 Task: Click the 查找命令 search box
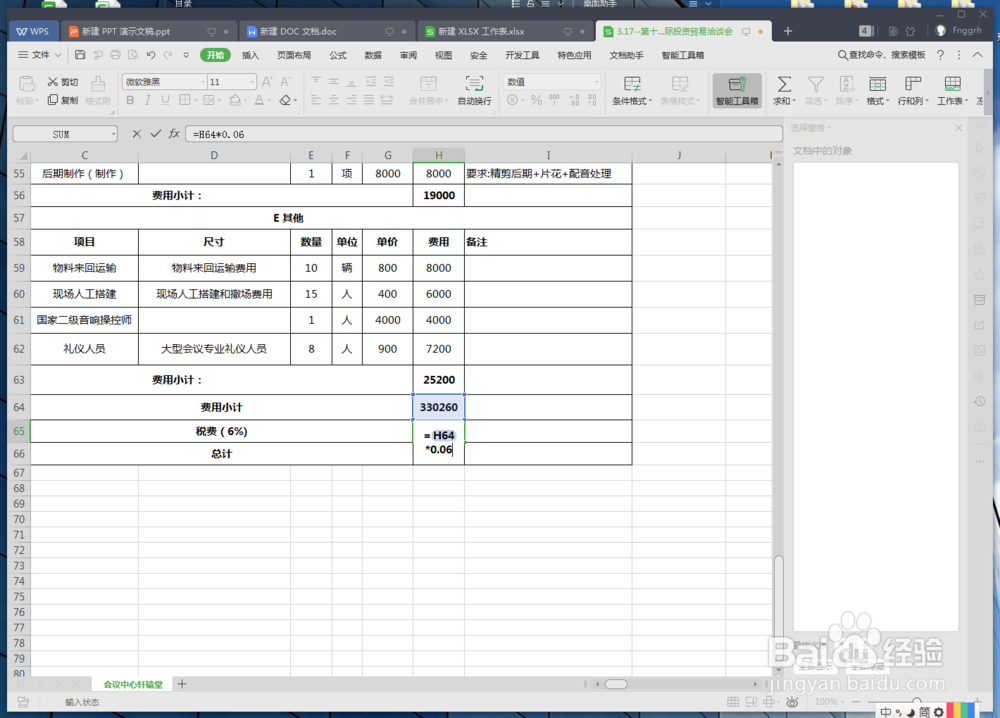coord(881,55)
